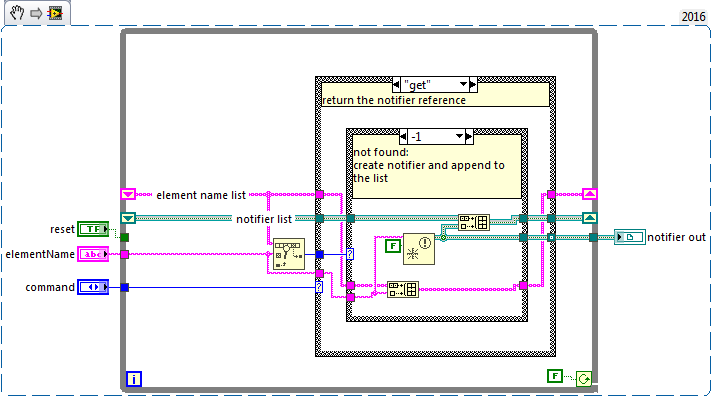
Task: Select the upper Build Array node
Action: click(474, 222)
